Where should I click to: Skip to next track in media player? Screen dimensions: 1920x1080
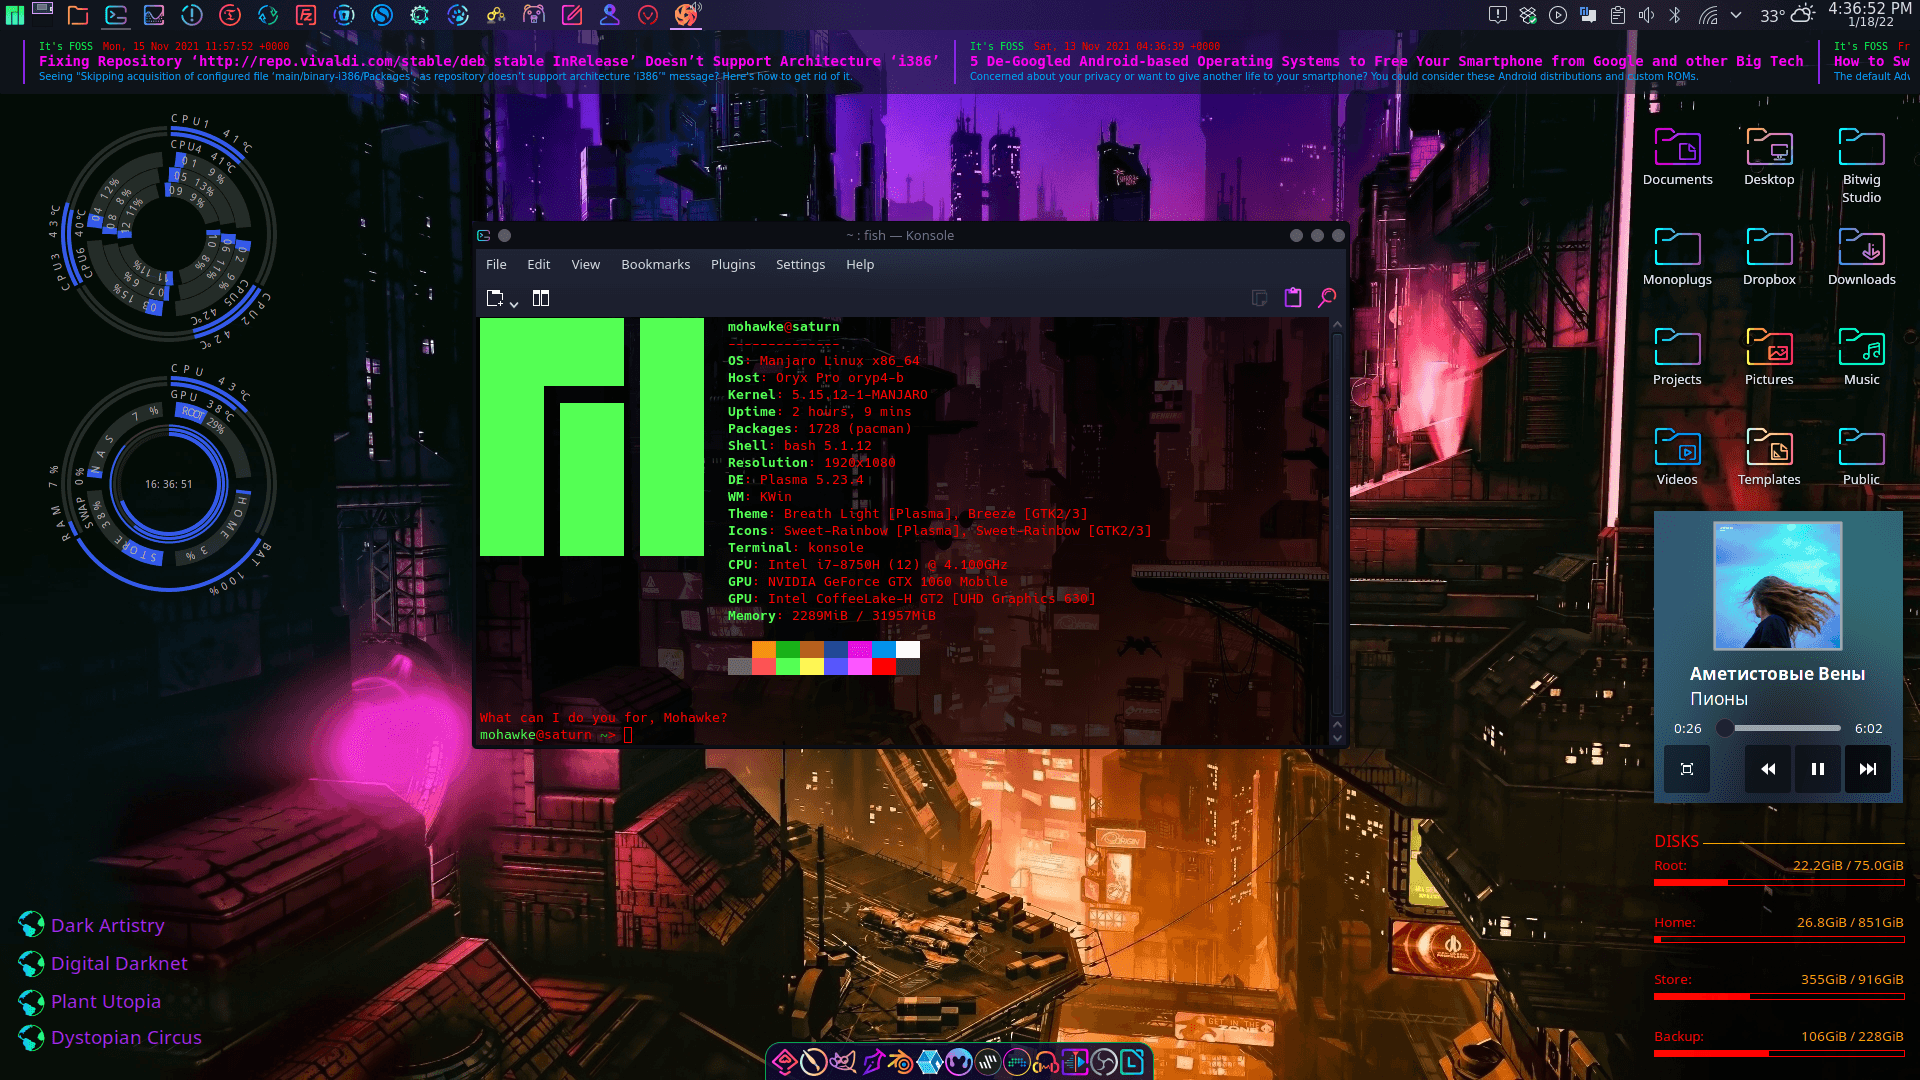click(1867, 769)
